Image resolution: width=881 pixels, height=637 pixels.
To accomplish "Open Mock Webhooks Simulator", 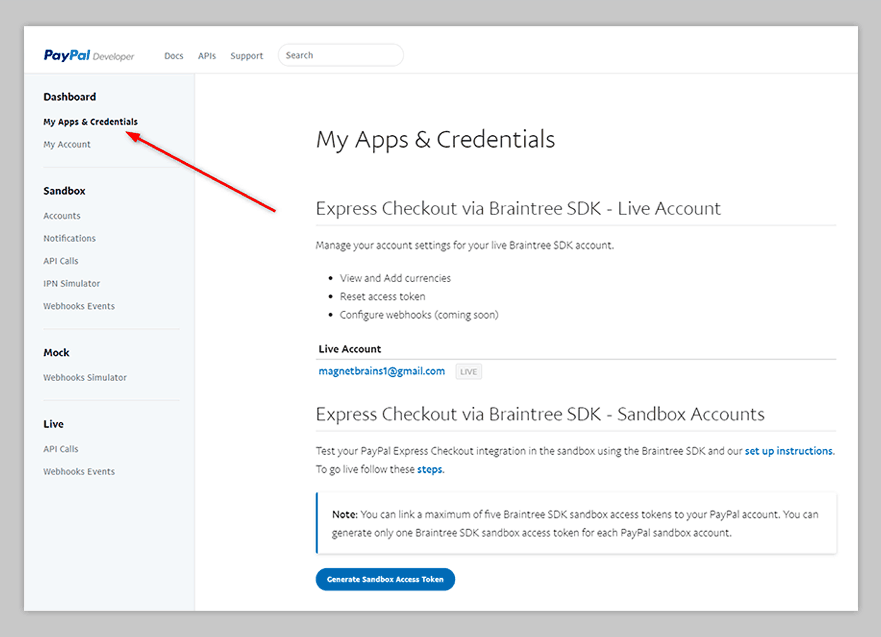I will [85, 378].
